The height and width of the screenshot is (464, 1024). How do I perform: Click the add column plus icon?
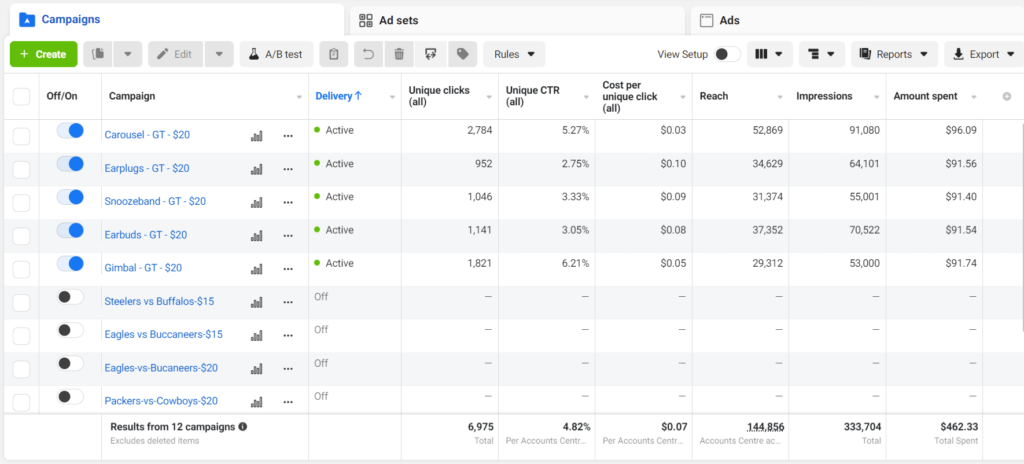pyautogui.click(x=1007, y=96)
